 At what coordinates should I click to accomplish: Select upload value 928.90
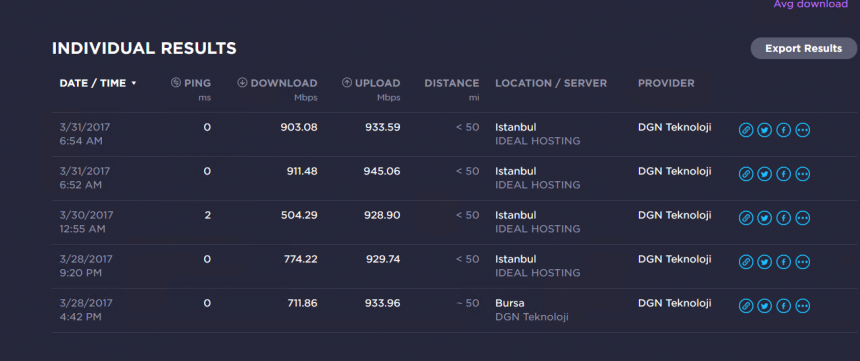coord(382,215)
